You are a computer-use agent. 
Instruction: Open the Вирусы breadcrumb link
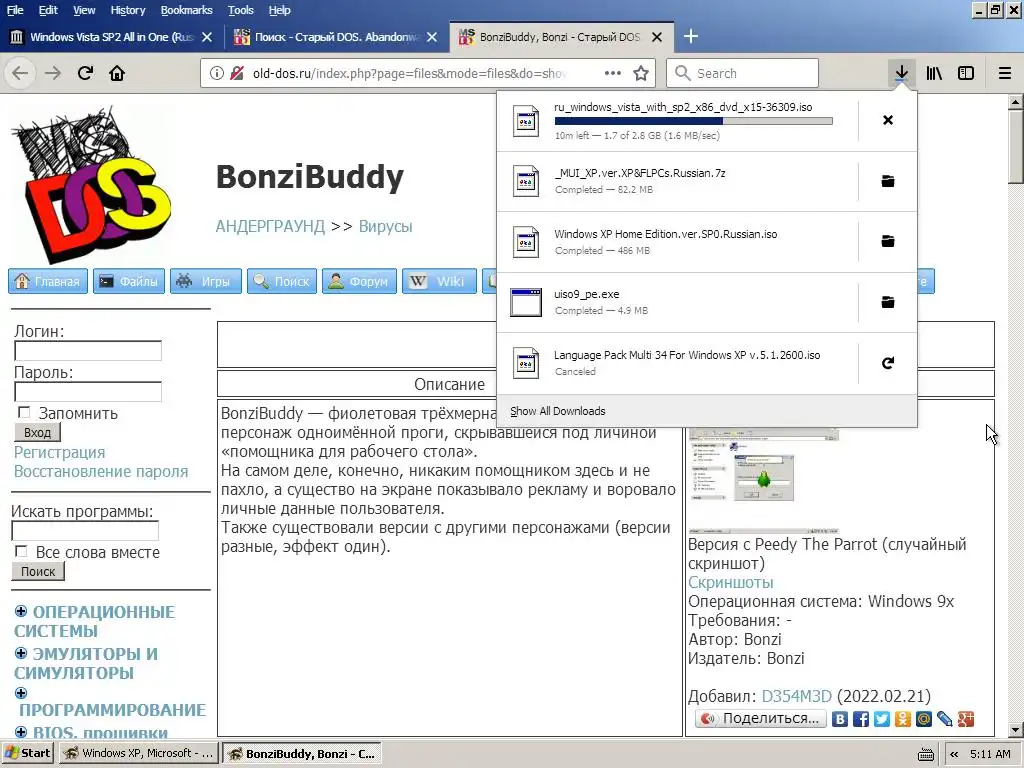385,227
